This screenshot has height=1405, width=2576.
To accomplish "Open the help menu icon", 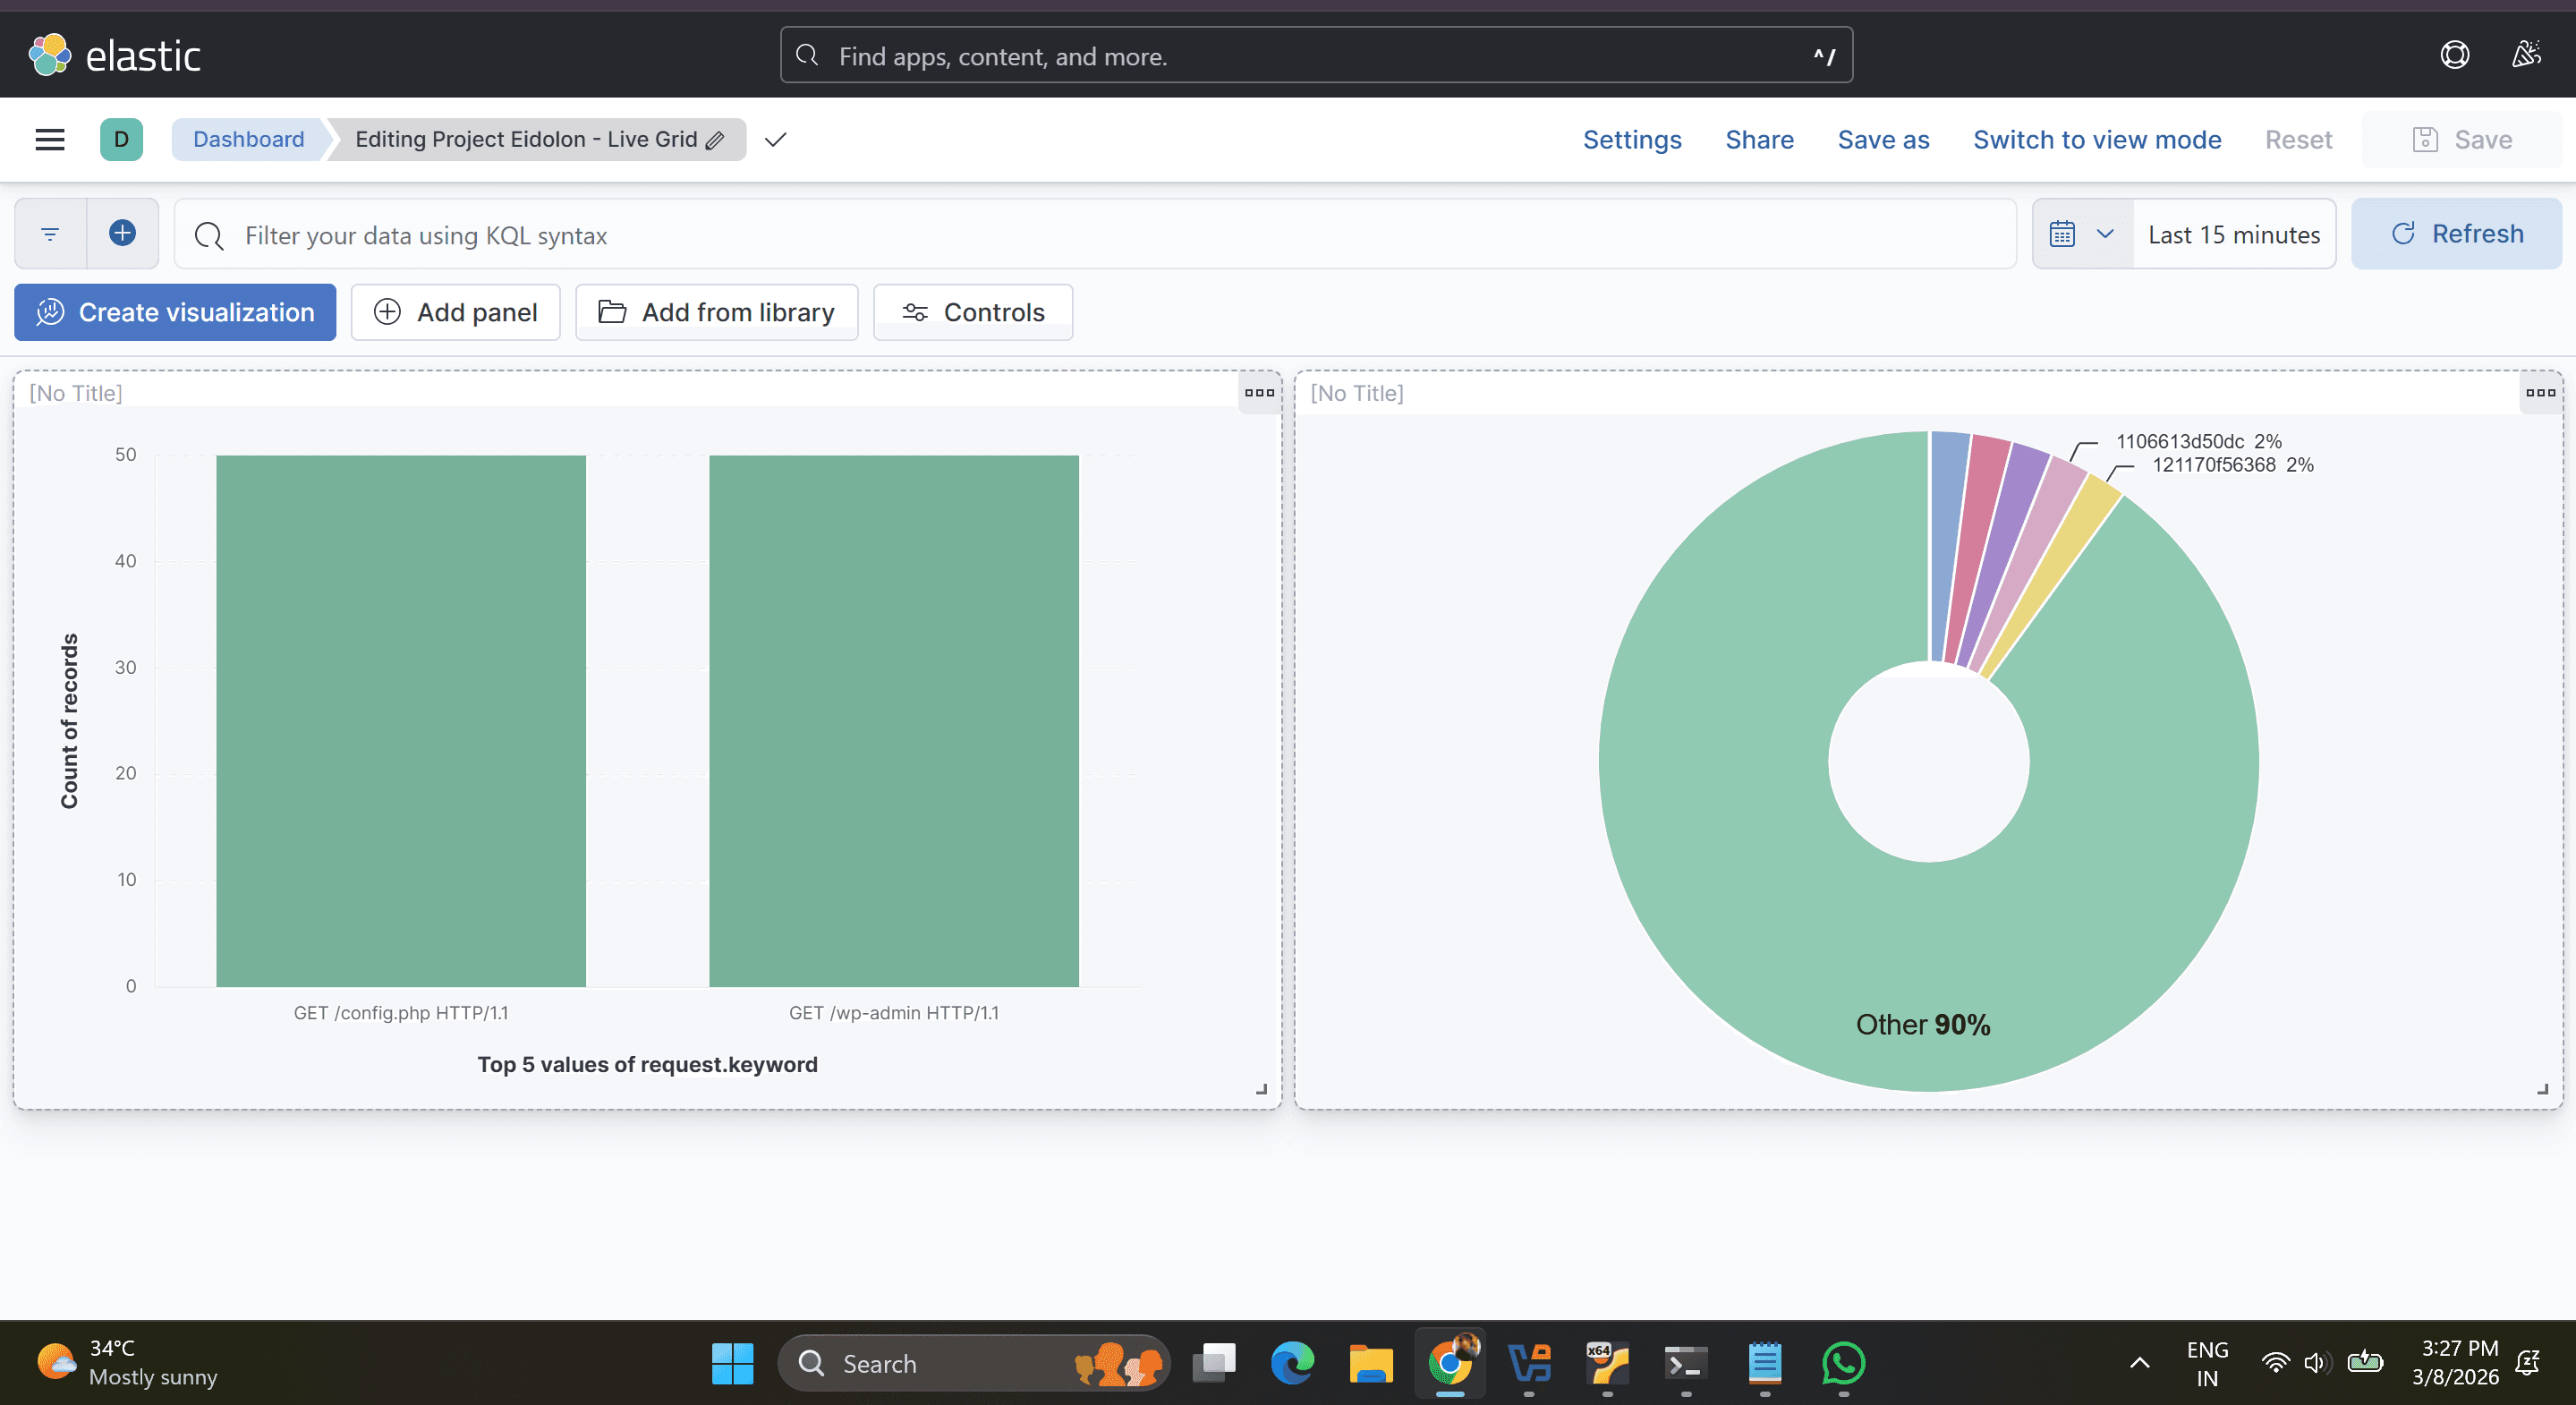I will [2454, 55].
